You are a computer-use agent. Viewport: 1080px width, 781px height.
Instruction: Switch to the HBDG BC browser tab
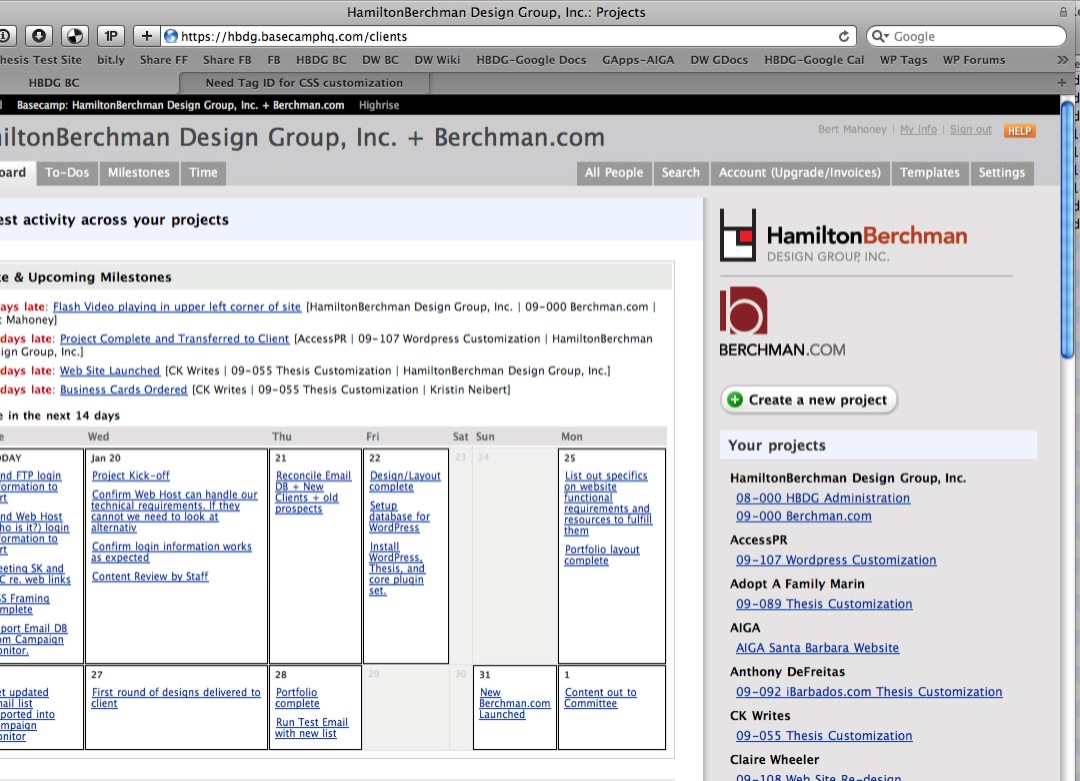click(x=54, y=83)
